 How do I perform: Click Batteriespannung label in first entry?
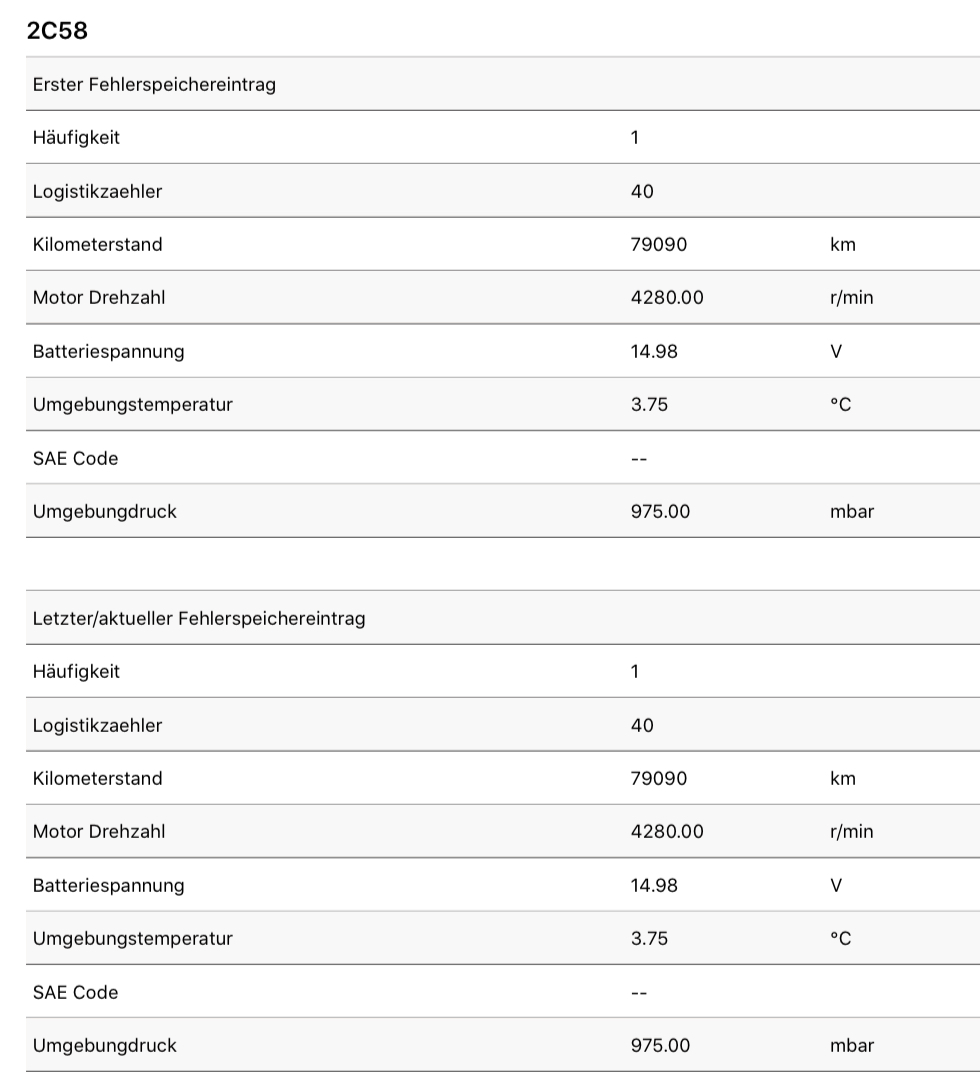108,351
